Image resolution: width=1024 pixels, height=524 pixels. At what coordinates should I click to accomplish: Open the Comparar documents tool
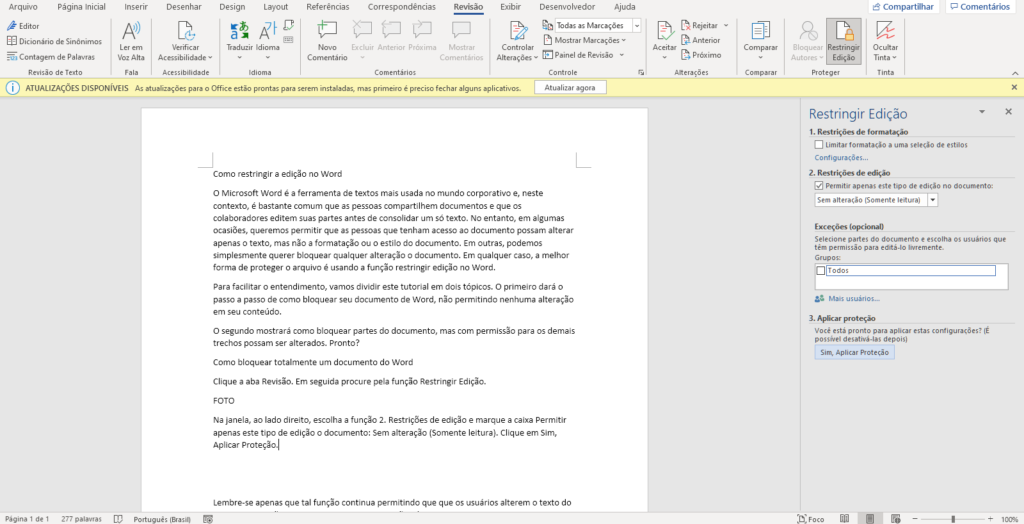[x=760, y=41]
